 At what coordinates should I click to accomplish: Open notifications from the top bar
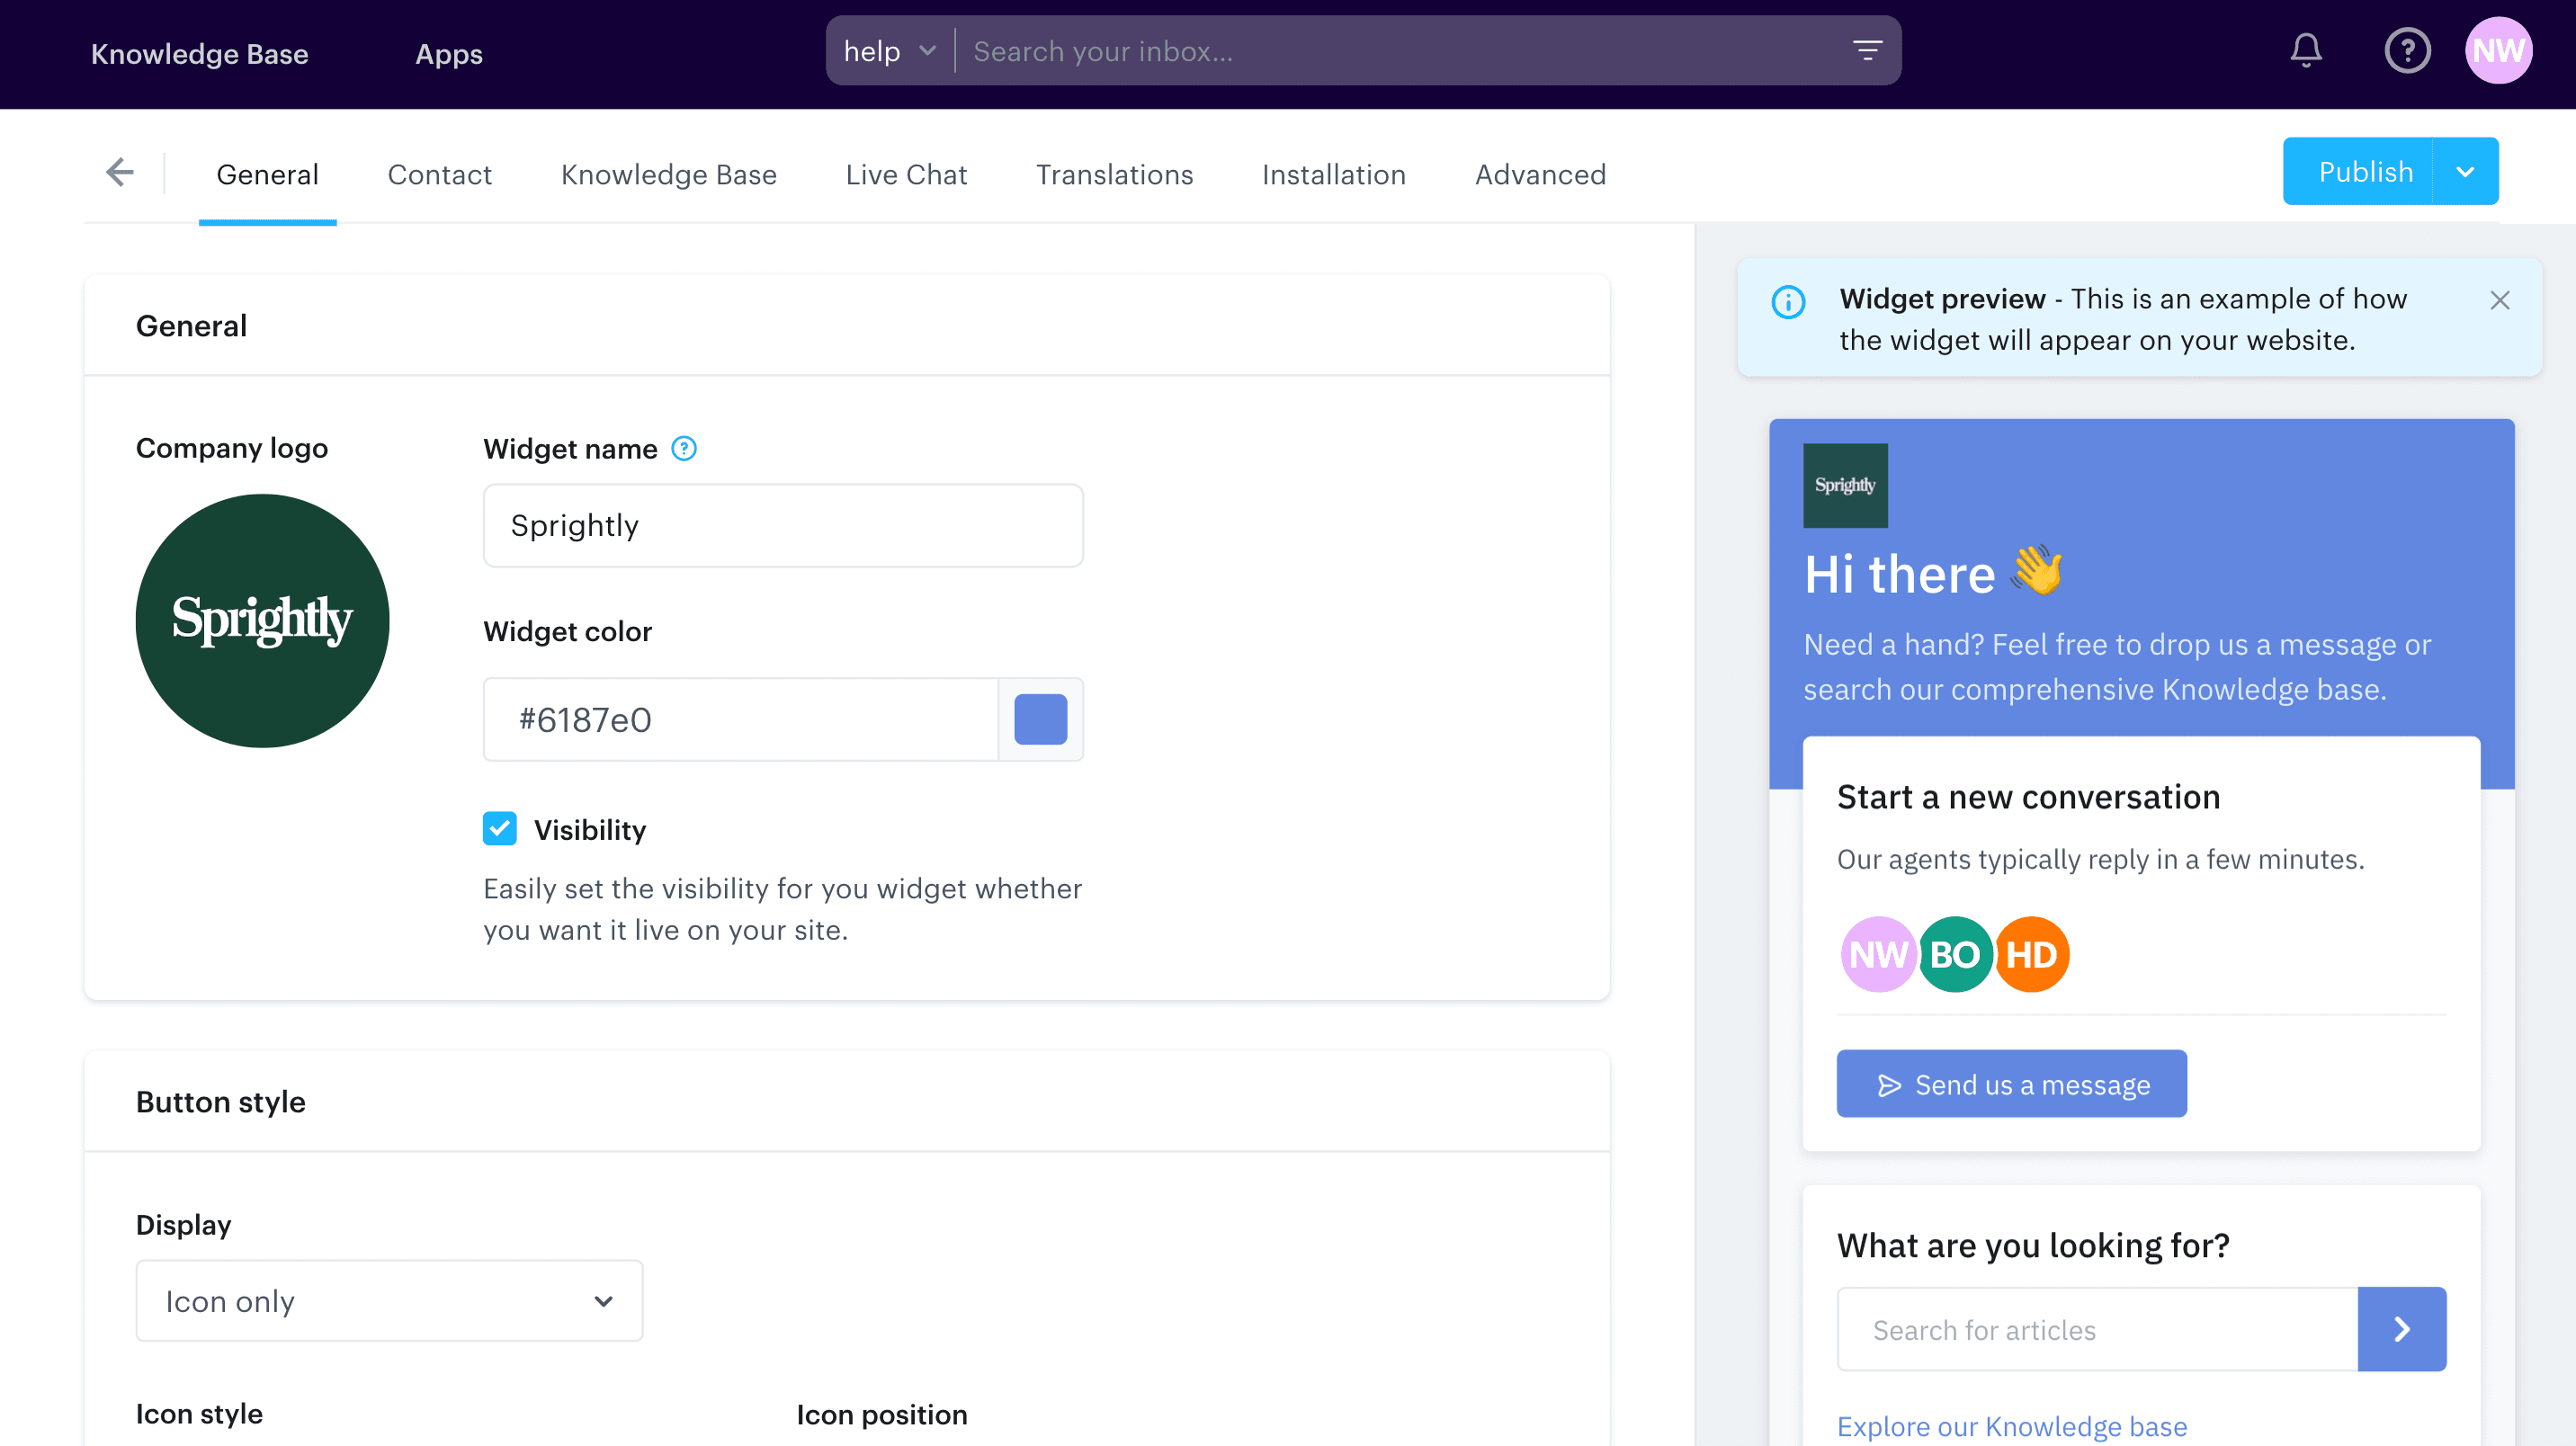point(2304,50)
